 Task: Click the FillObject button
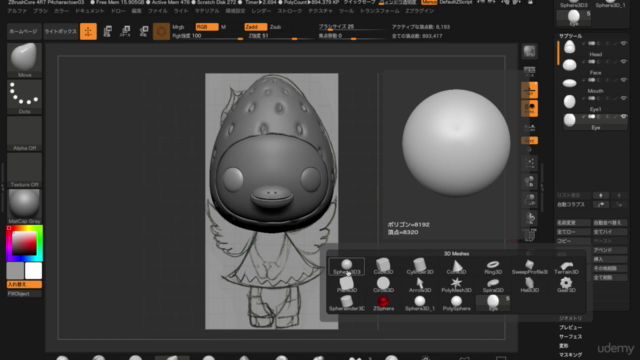[24, 293]
